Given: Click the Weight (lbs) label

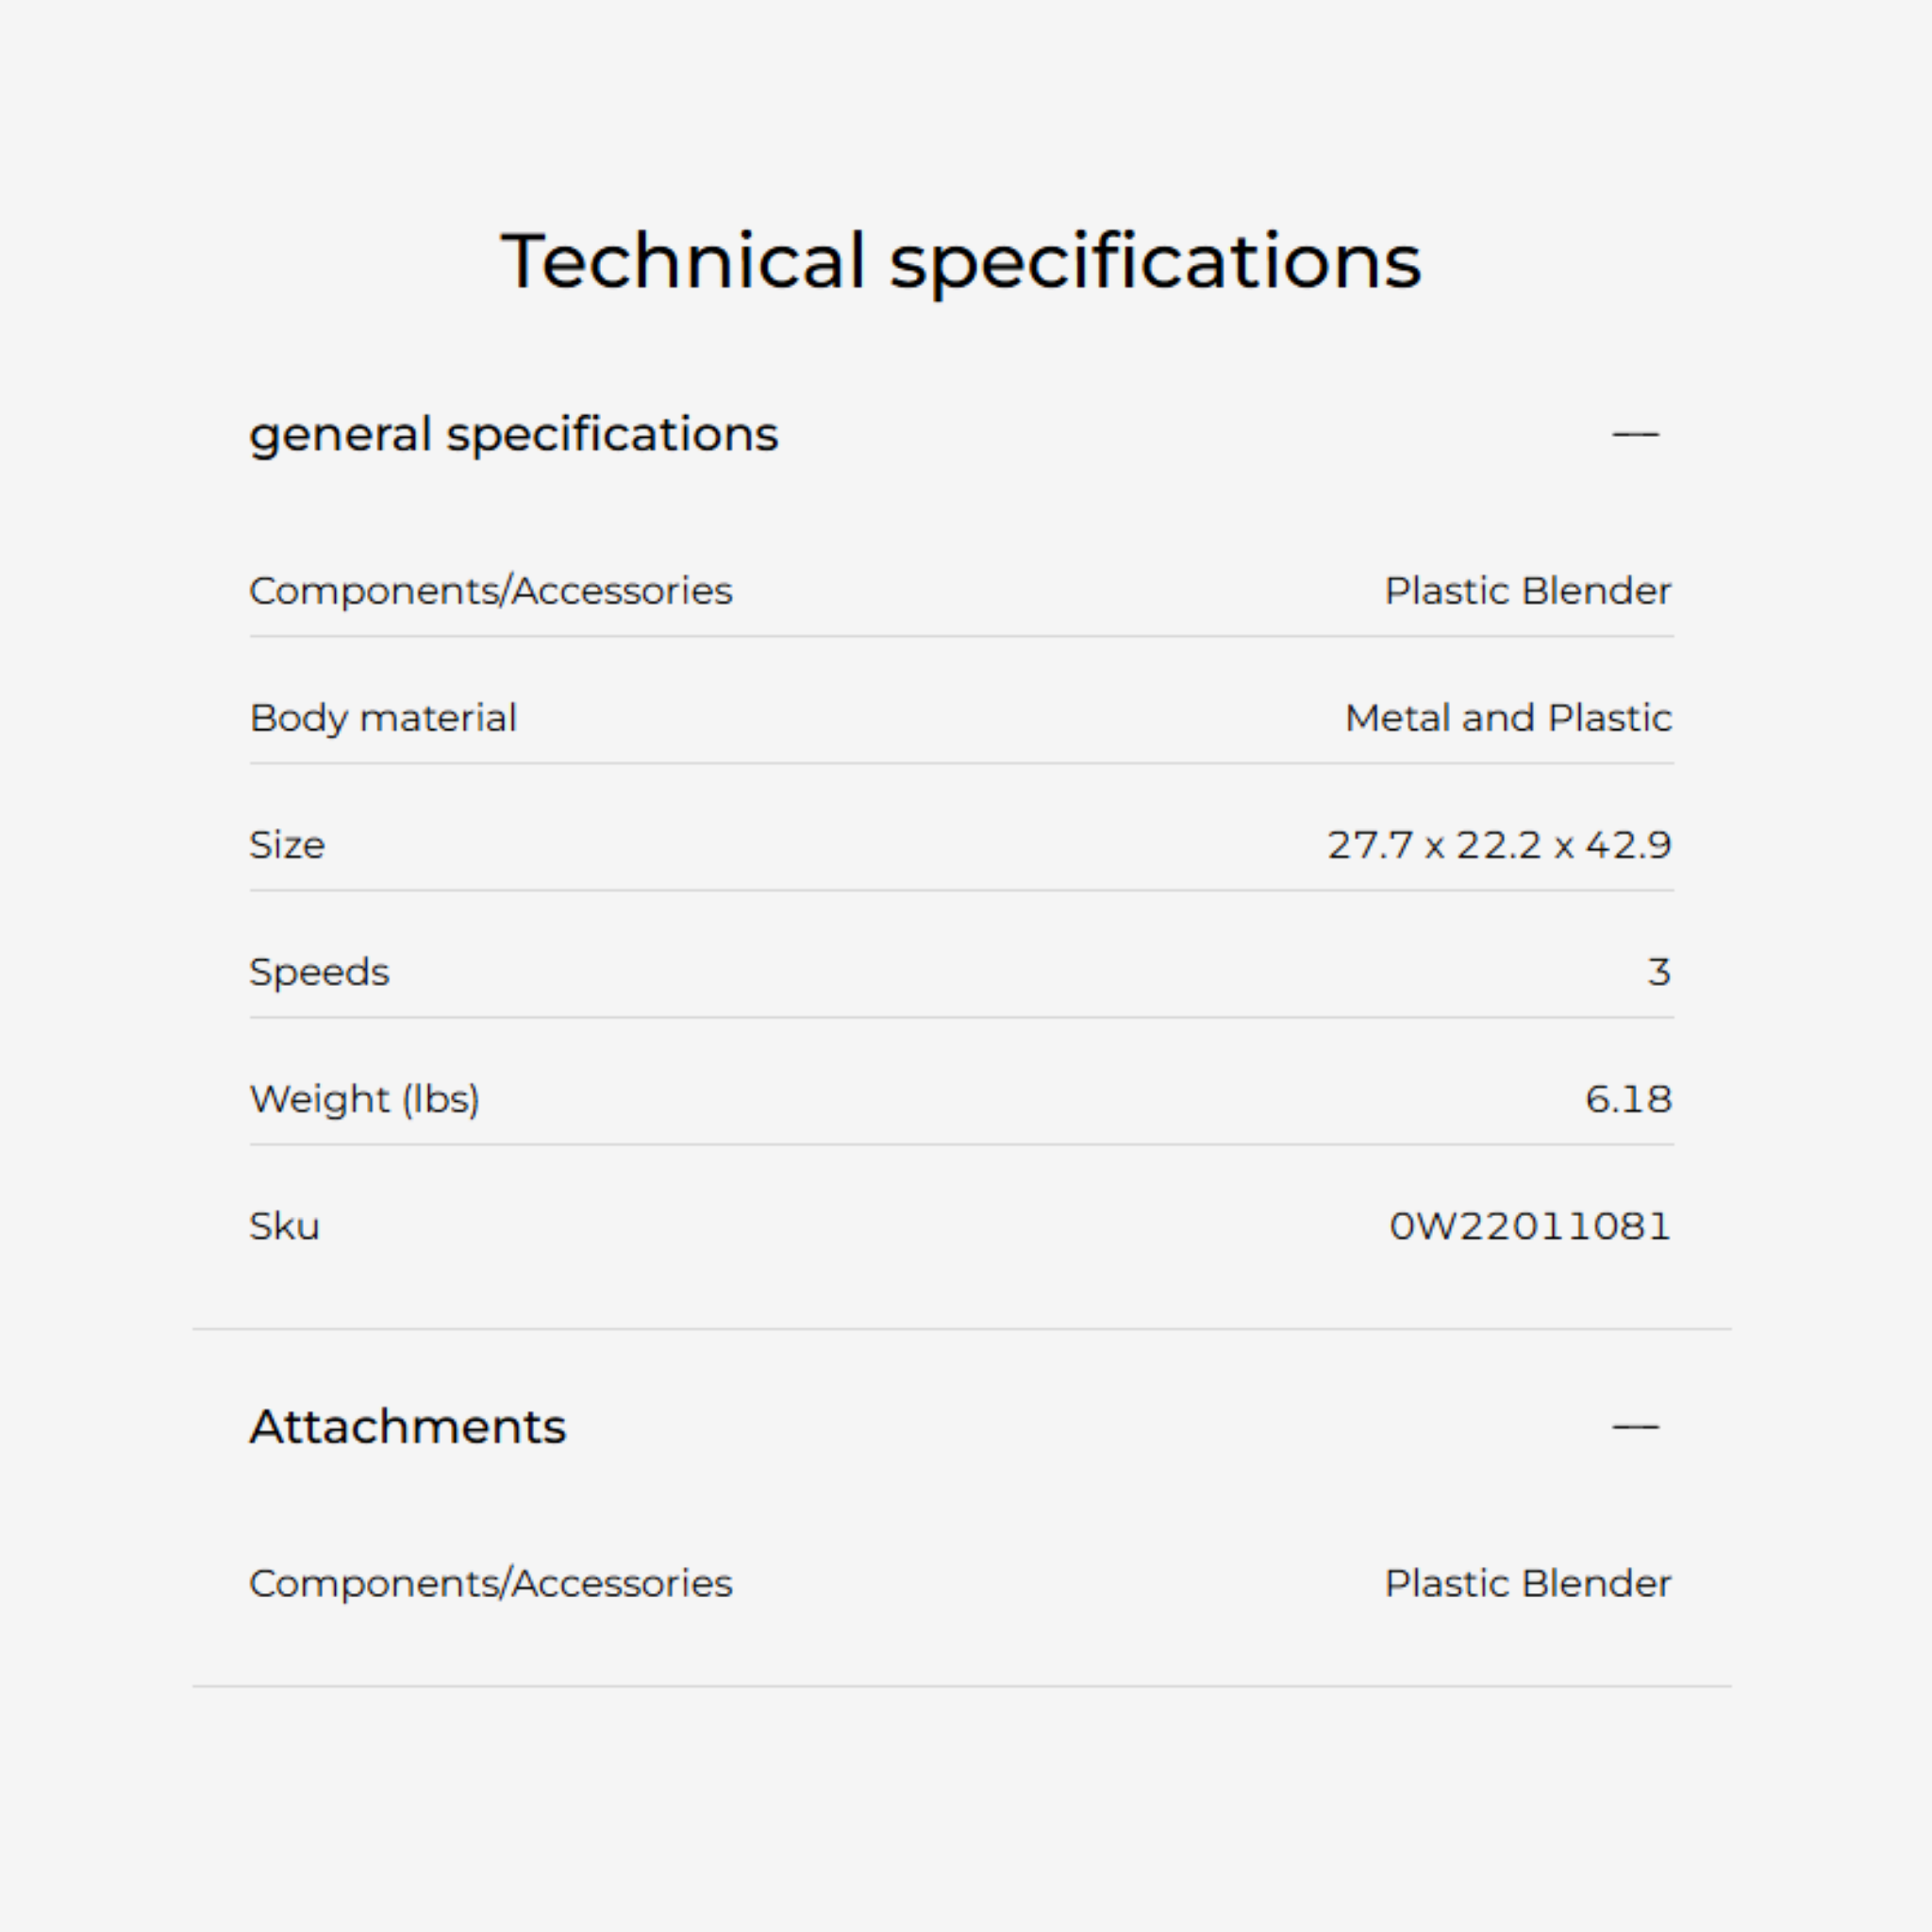Looking at the screenshot, I should (x=364, y=1099).
